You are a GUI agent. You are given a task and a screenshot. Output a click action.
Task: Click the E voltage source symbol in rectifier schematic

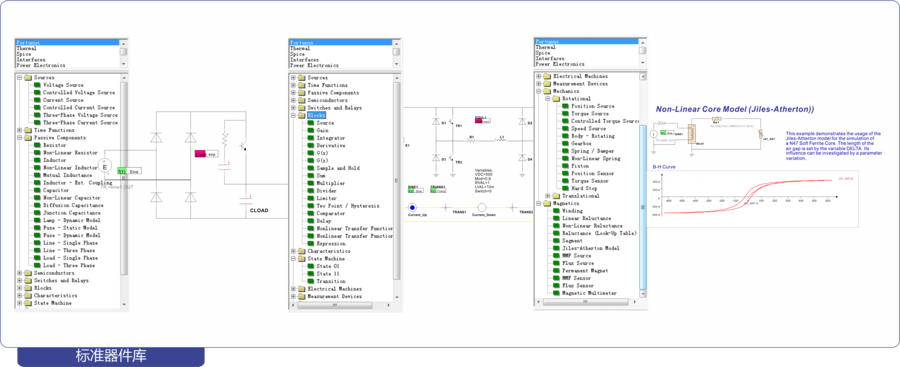[104, 166]
